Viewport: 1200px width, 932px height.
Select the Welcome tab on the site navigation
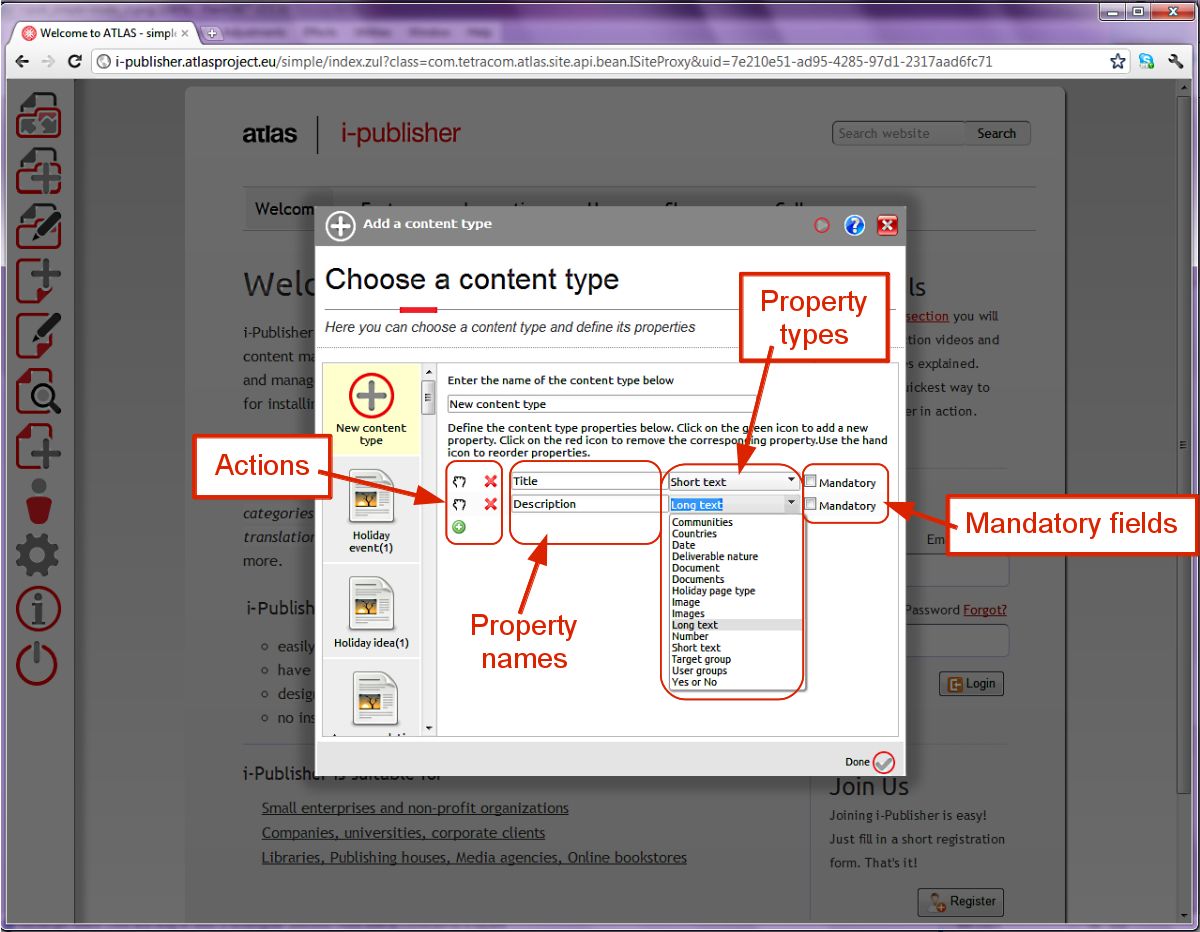pos(284,209)
